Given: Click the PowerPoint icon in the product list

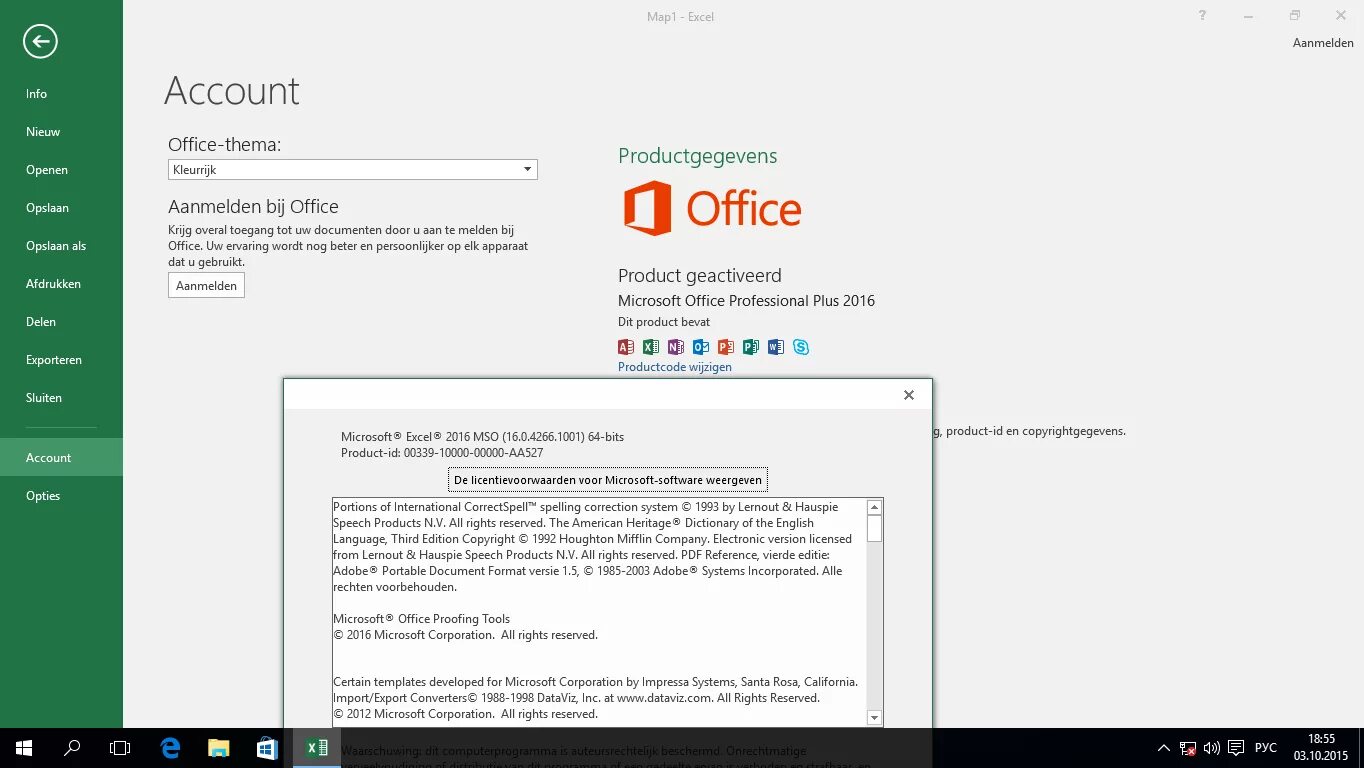Looking at the screenshot, I should click(726, 347).
